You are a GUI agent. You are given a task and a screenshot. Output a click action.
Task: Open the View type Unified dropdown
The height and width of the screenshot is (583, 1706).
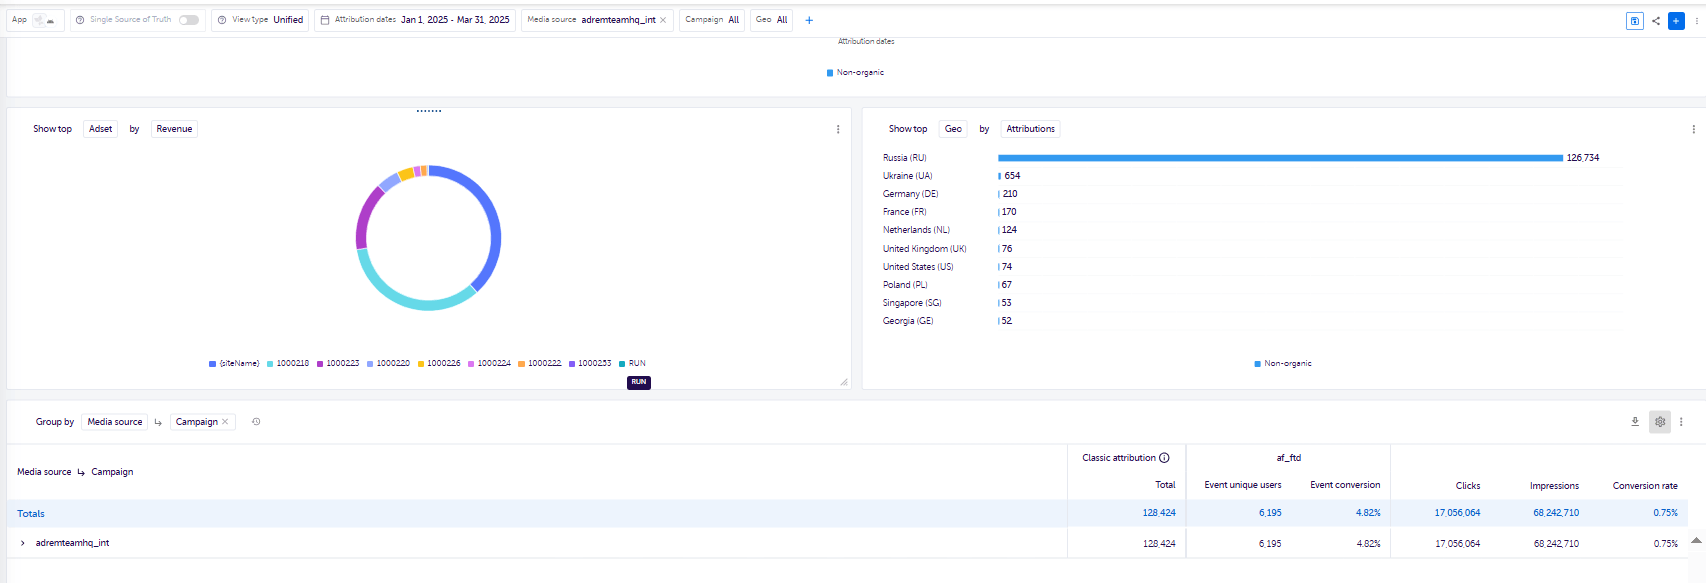click(x=260, y=20)
